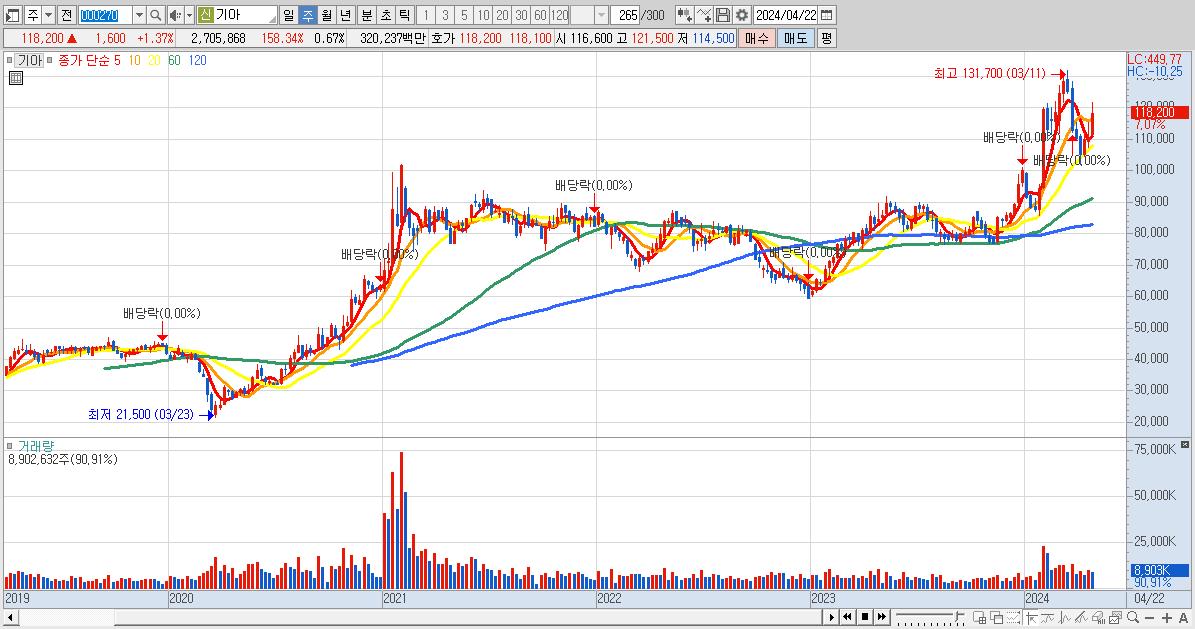Zoom out the chart with minus icon
Viewport: 1195px width, 629px height.
(1150, 618)
